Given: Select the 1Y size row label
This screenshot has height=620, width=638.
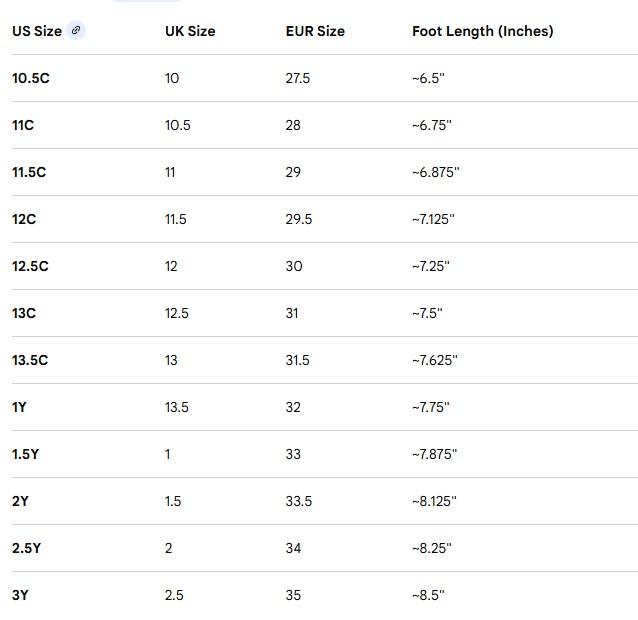Looking at the screenshot, I should click(x=19, y=407).
